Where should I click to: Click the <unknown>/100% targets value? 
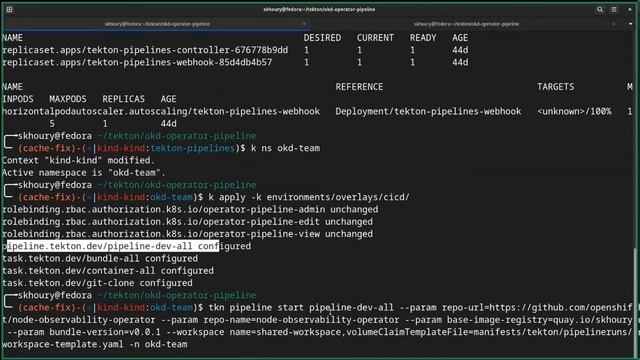(574, 111)
